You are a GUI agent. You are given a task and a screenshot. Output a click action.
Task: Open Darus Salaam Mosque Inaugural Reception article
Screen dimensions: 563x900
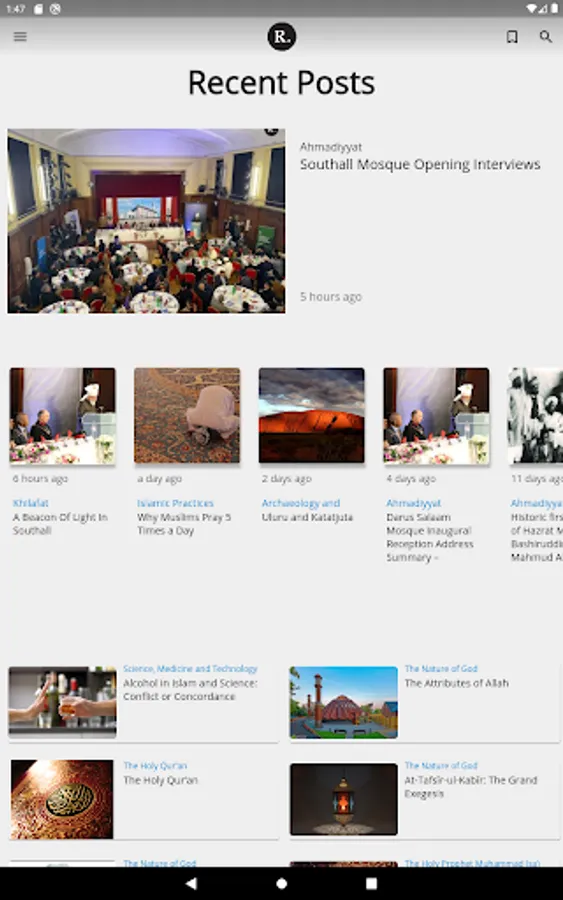(430, 537)
